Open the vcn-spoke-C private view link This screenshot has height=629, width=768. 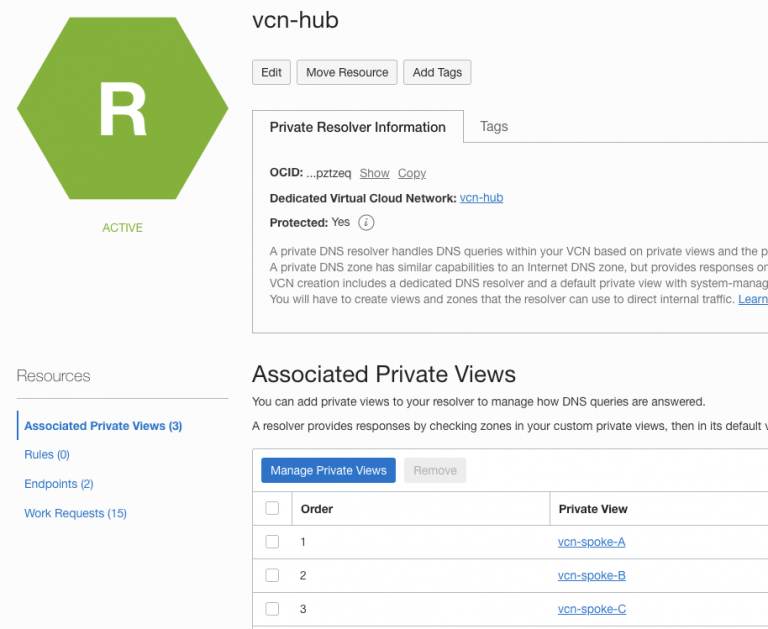(591, 609)
